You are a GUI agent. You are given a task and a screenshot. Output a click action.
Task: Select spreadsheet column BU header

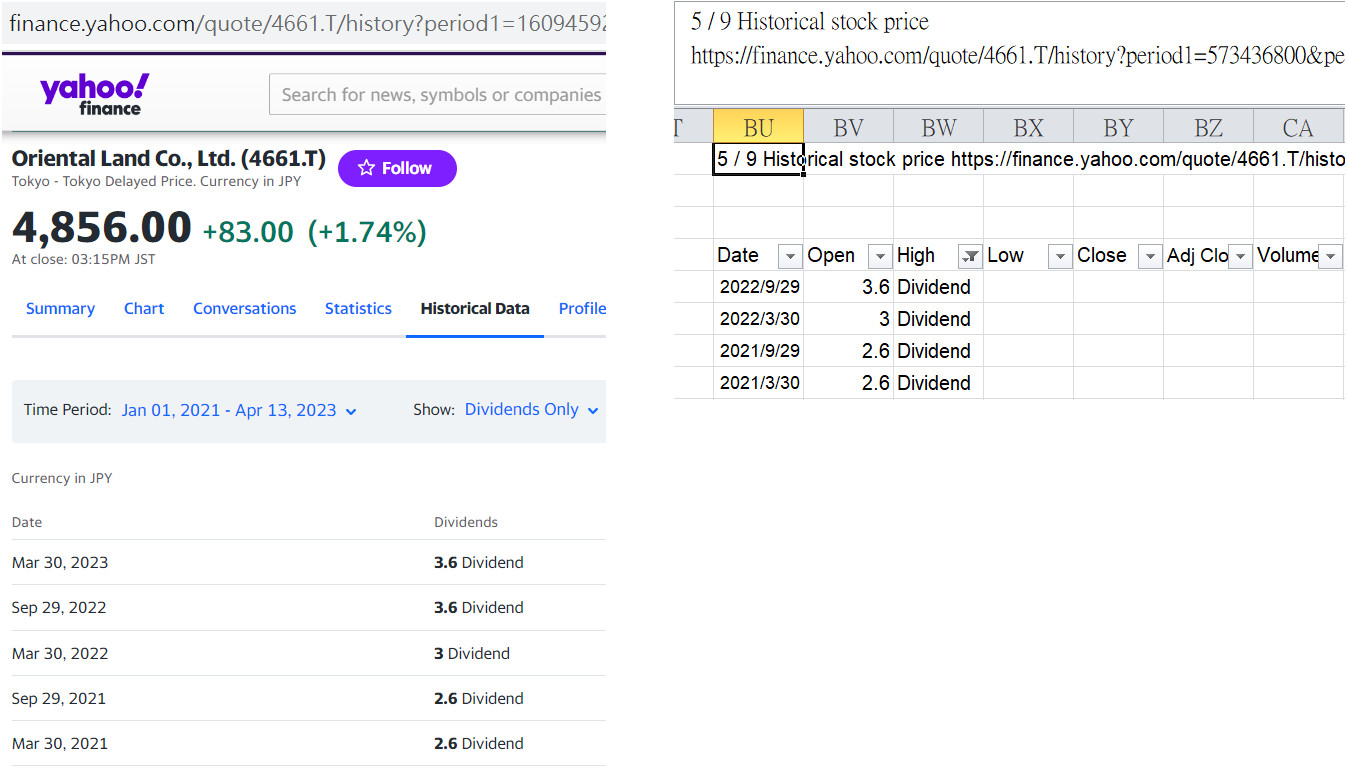759,127
